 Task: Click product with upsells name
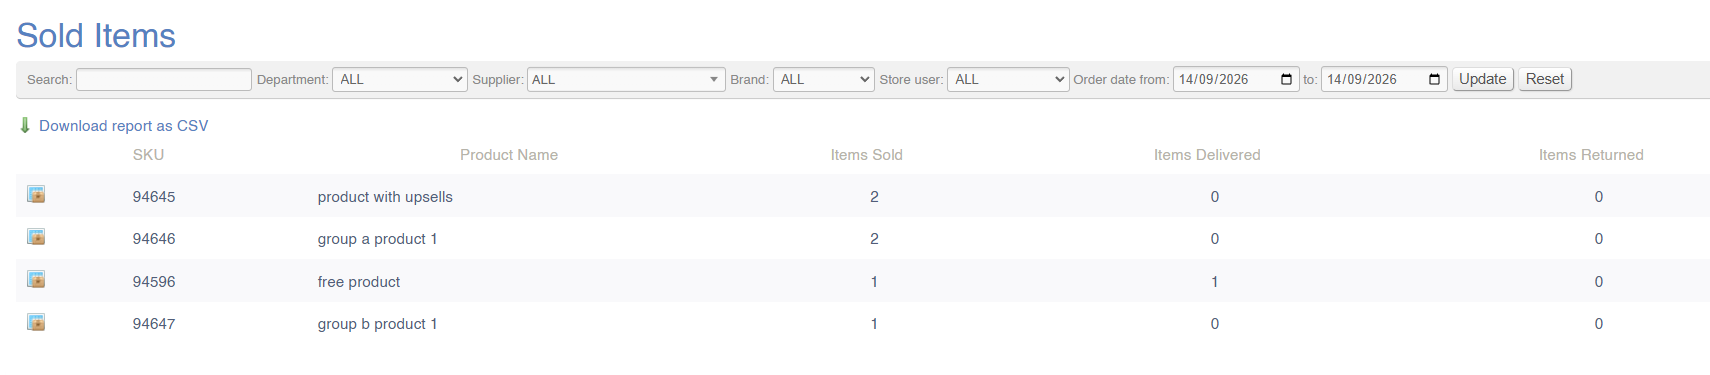click(385, 197)
